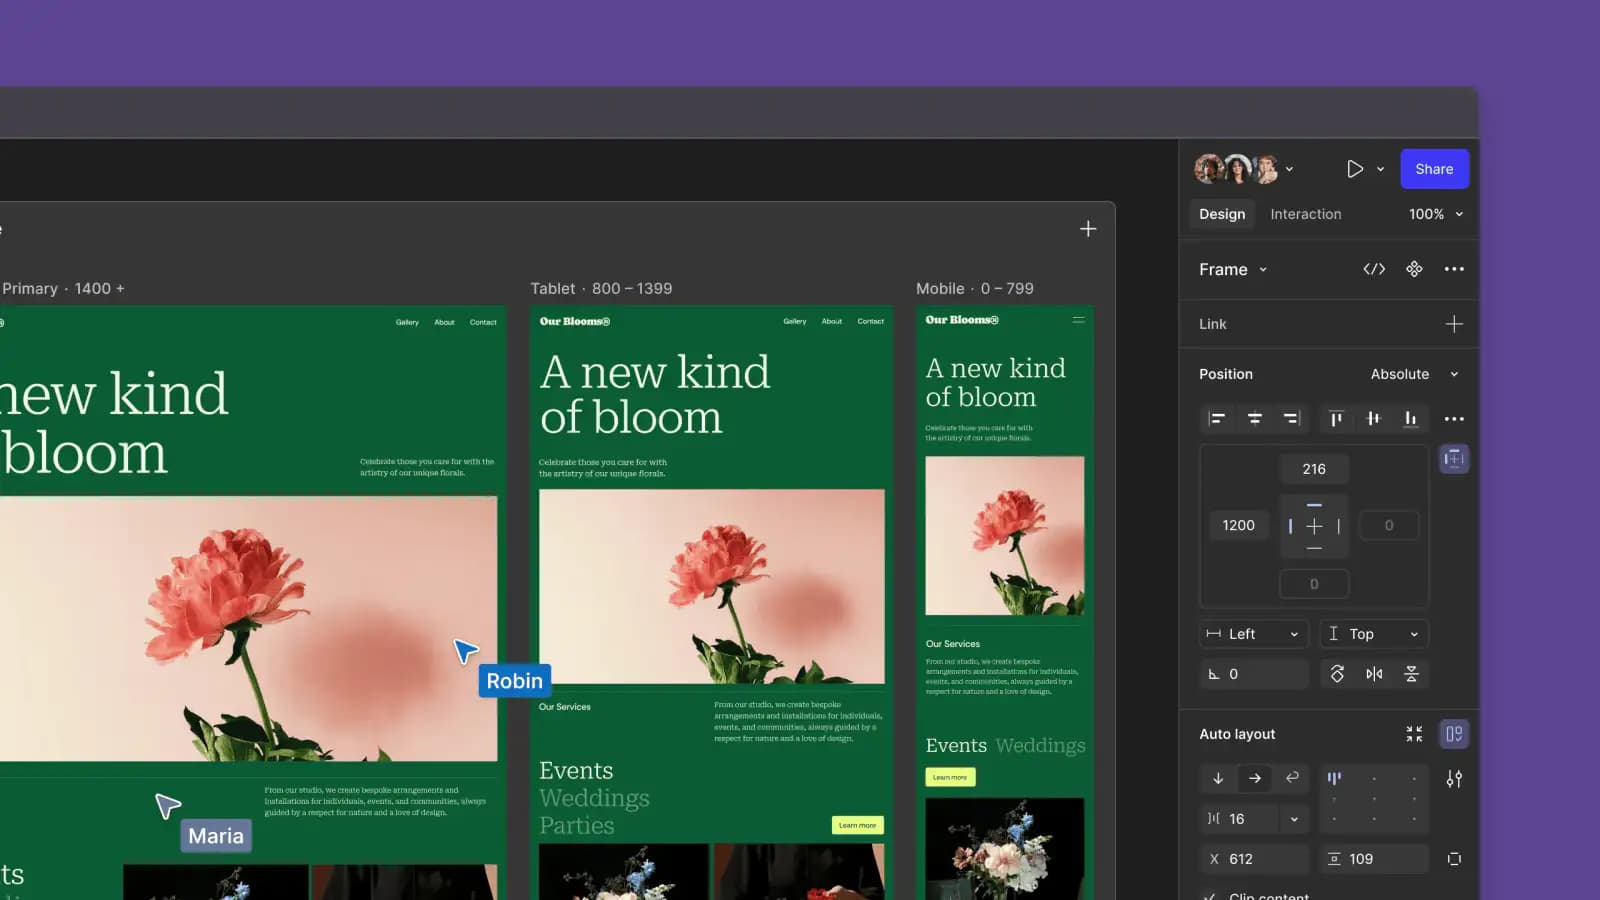Align selection to horizontal center

pos(1254,419)
